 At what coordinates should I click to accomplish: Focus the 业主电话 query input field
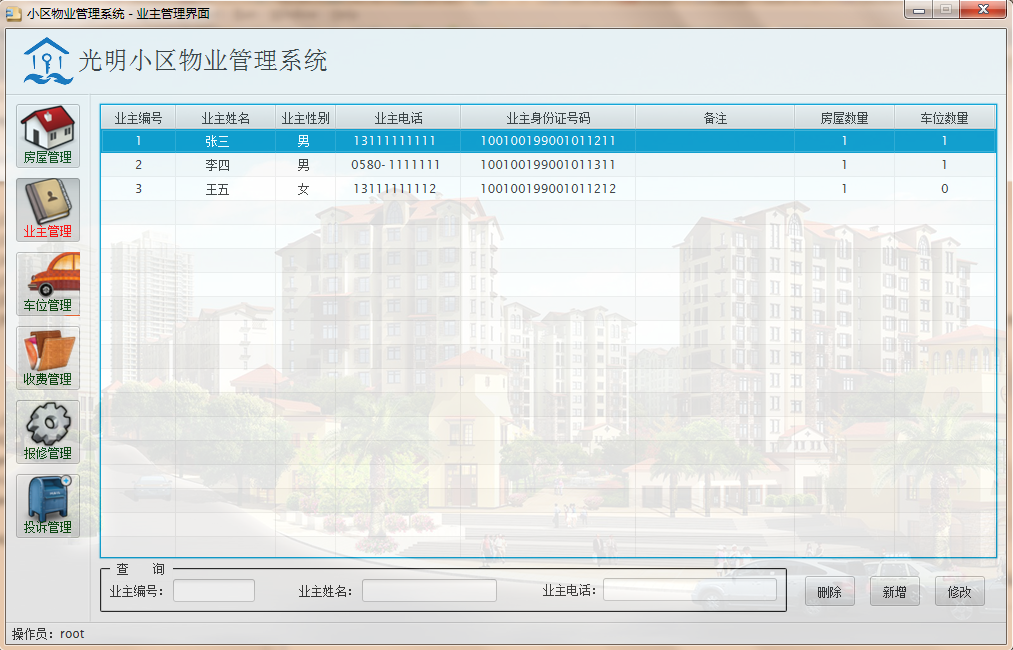tap(690, 589)
